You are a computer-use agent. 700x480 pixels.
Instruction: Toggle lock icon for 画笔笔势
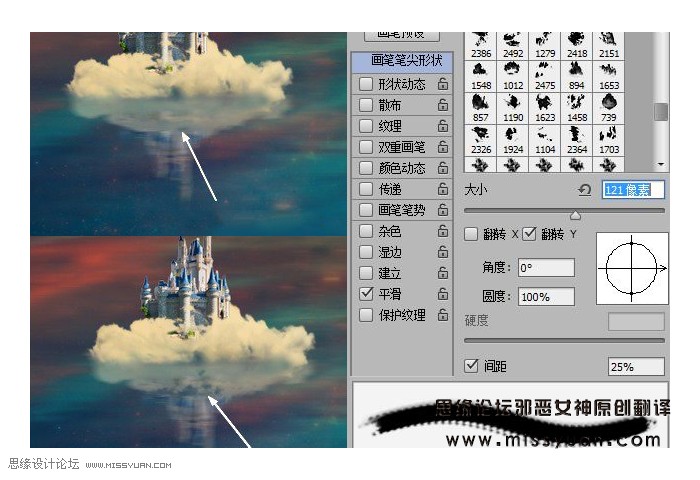pos(442,210)
